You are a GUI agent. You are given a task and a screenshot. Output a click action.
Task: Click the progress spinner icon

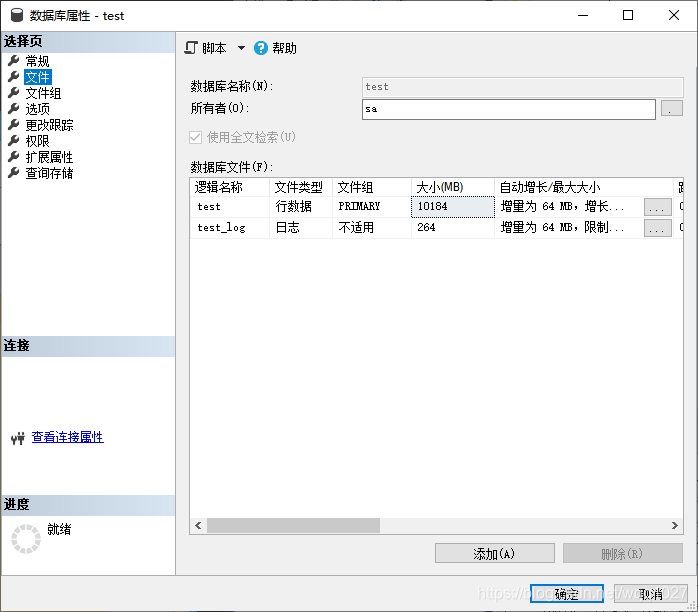(x=26, y=539)
